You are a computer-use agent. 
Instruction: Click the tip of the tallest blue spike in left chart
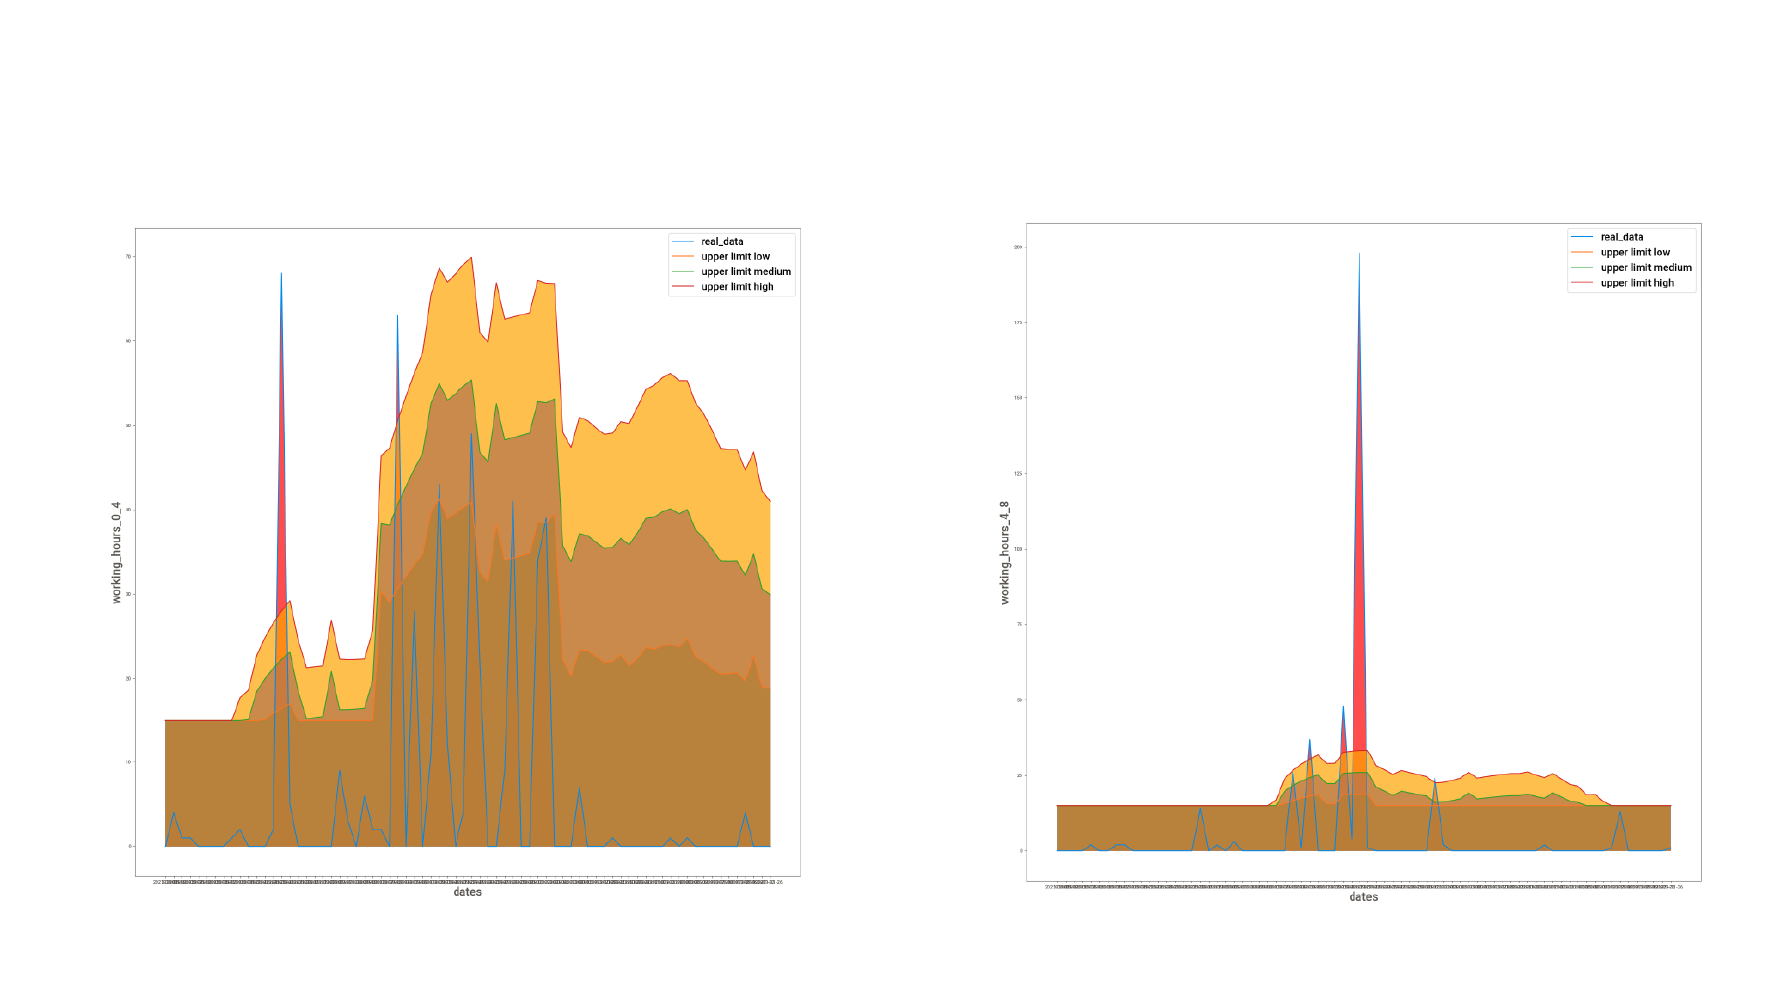[x=281, y=273]
